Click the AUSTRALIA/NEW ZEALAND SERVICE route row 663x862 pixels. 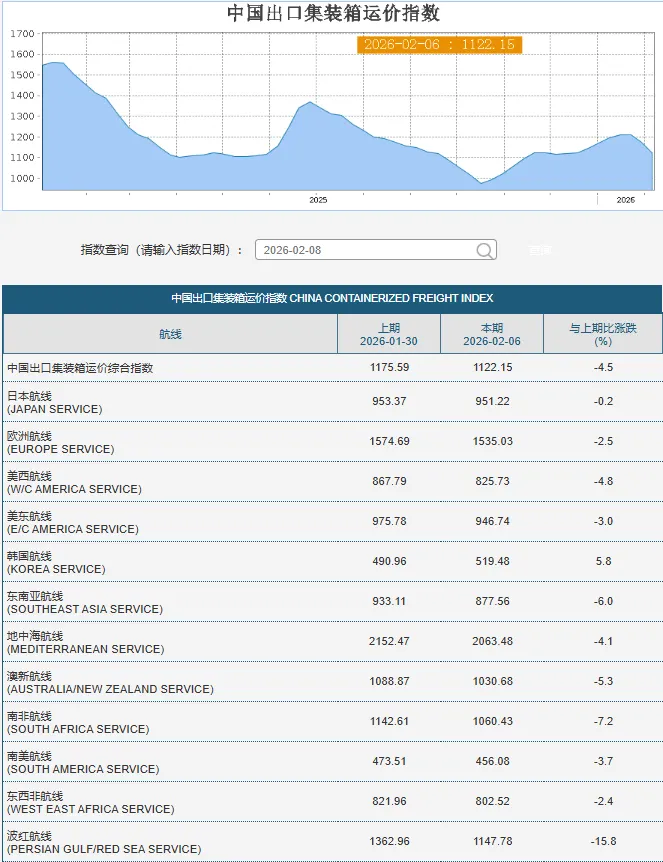333,682
